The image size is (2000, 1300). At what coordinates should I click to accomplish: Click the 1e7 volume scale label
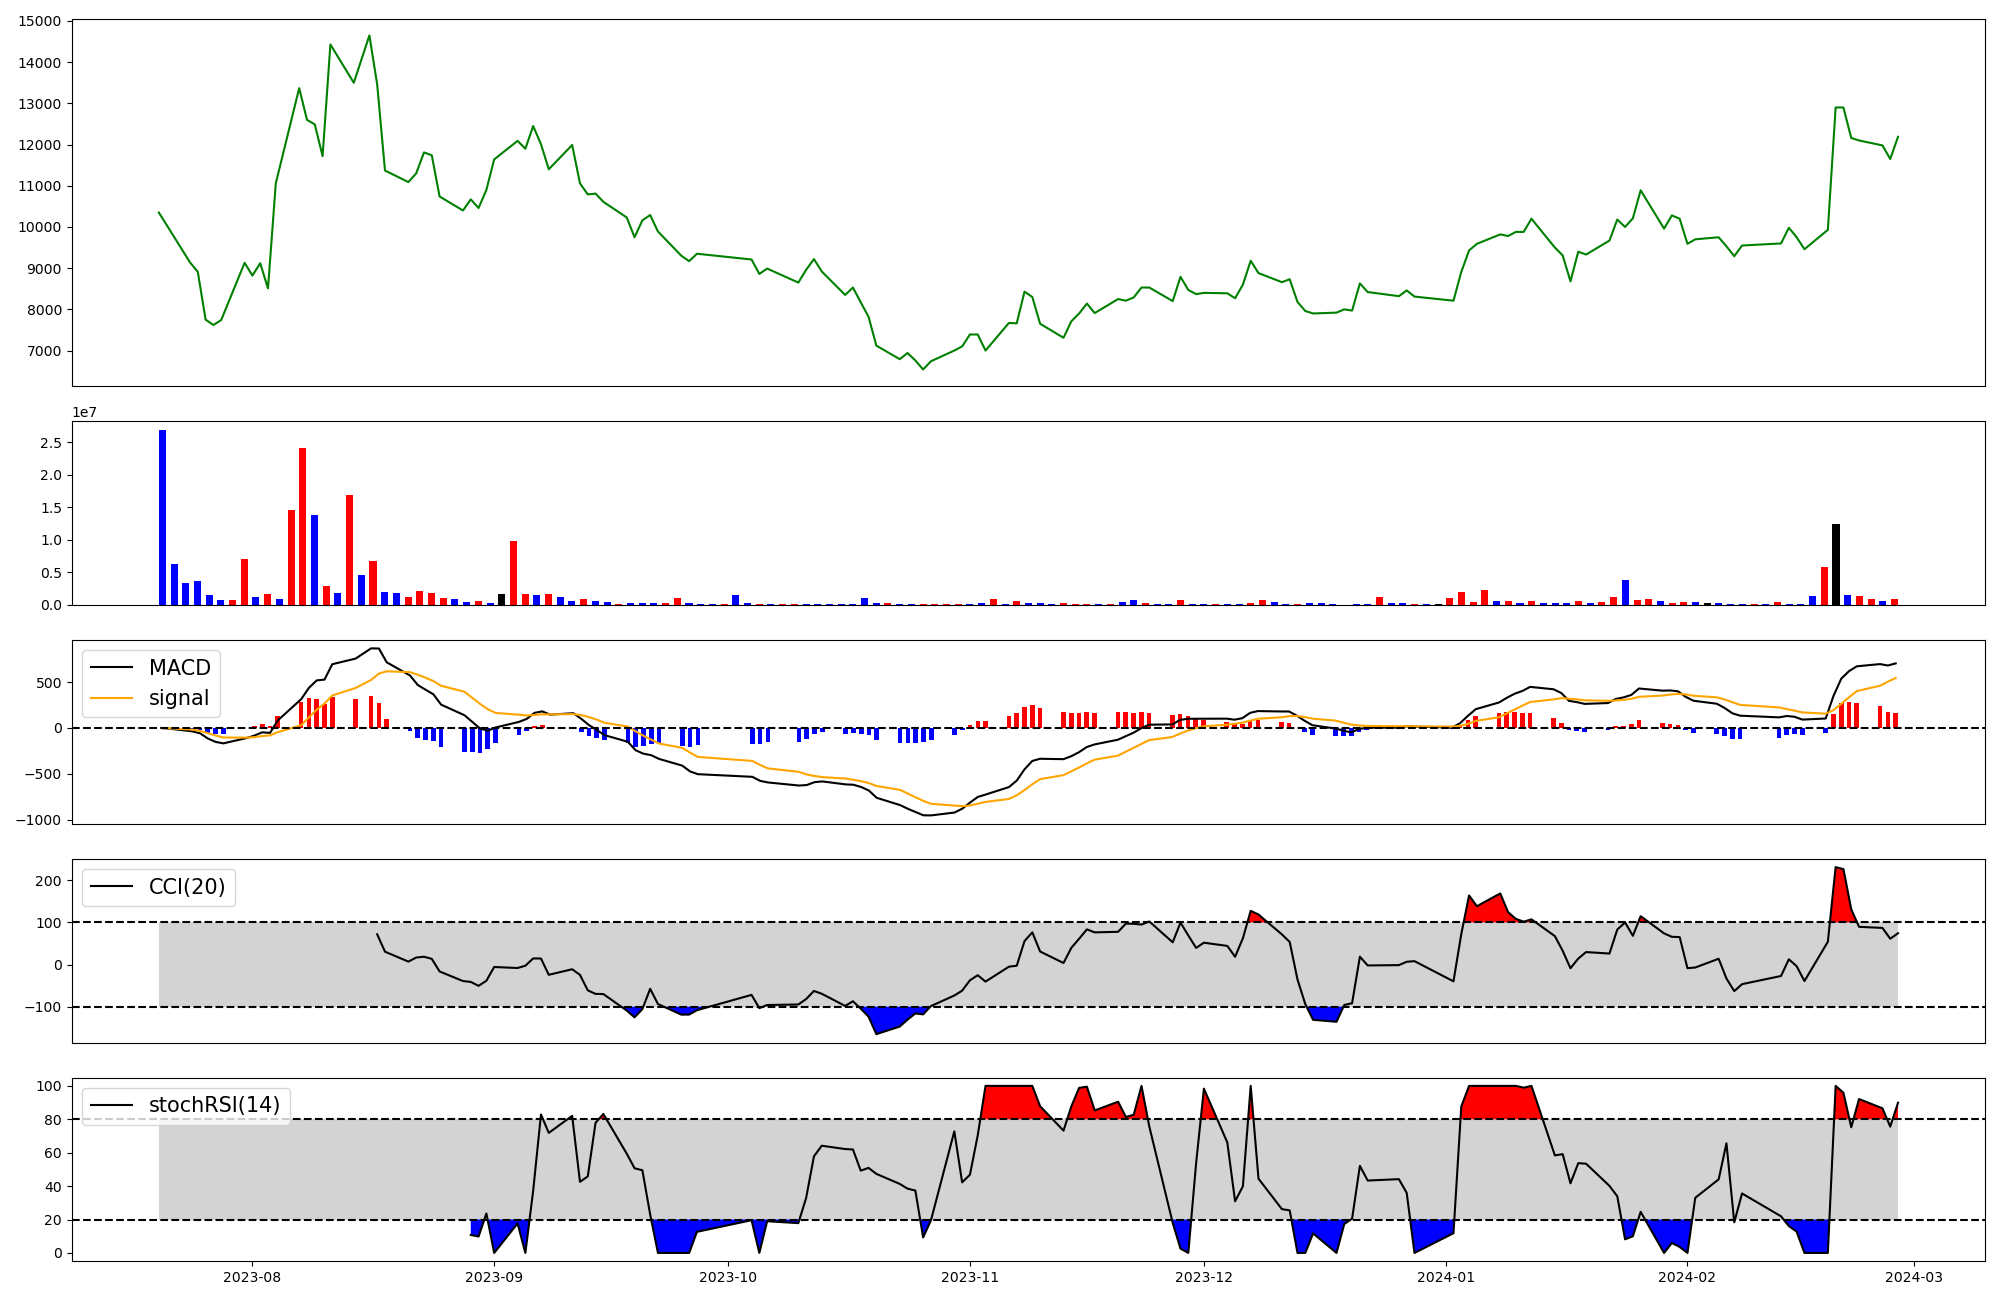[84, 412]
